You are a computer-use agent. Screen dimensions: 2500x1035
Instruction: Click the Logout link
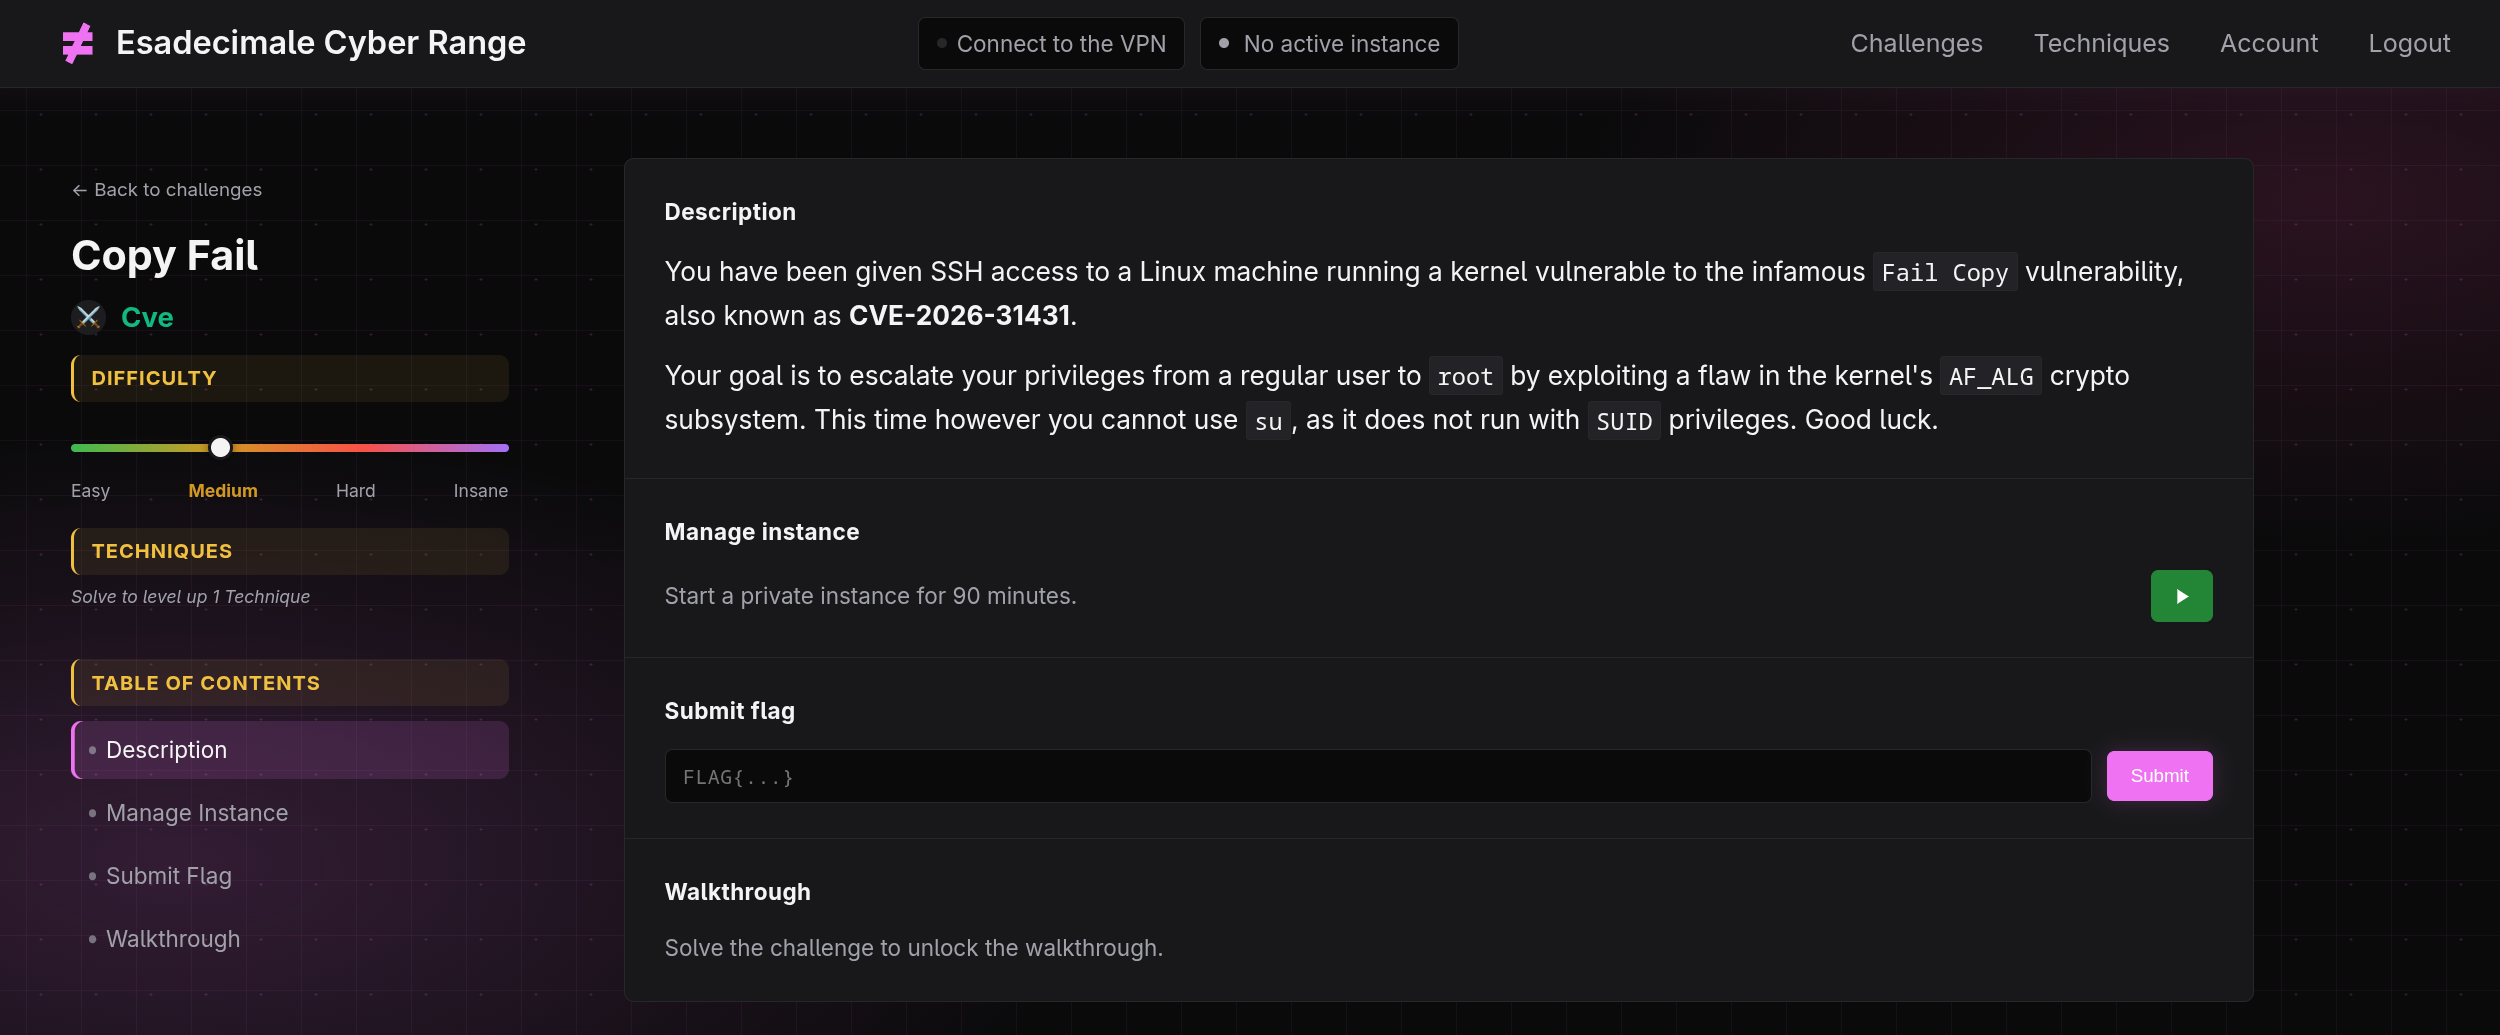2409,43
